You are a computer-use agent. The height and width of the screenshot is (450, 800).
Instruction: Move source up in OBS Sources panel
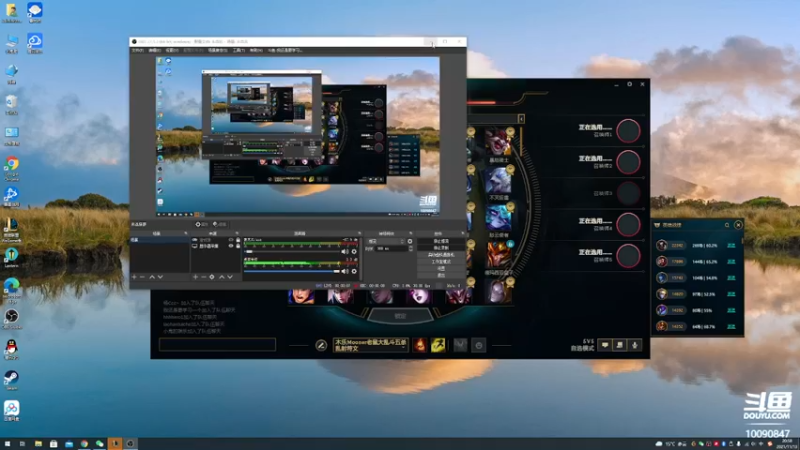[221, 277]
